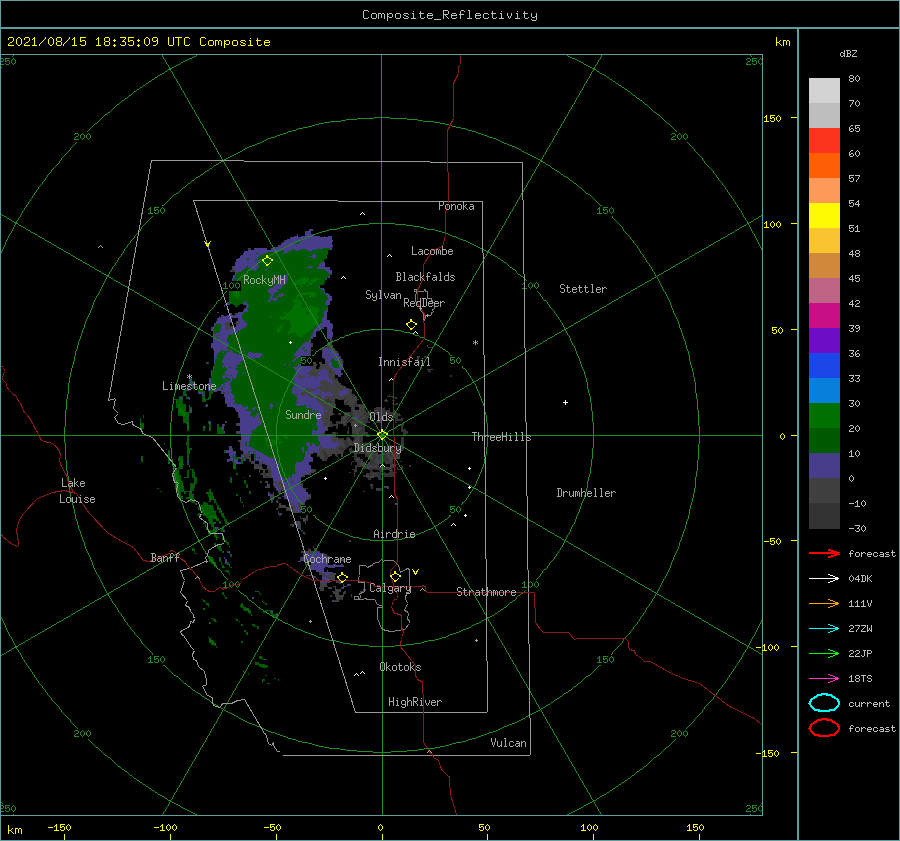Screen dimensions: 900x841
Task: Click the Composite_Reflectivity title text
Action: [x=449, y=15]
